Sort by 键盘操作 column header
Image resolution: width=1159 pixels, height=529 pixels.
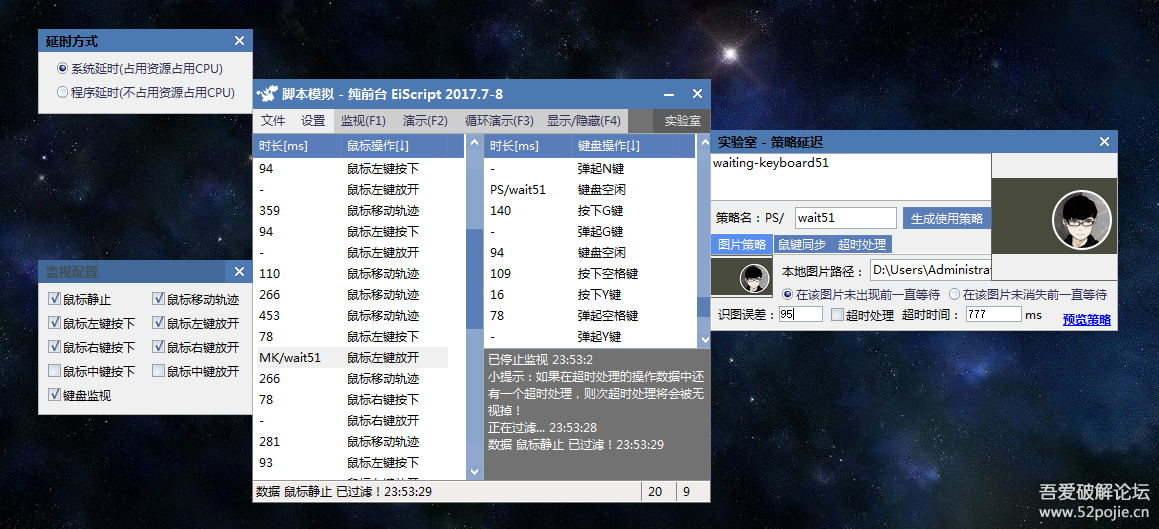pyautogui.click(x=609, y=146)
